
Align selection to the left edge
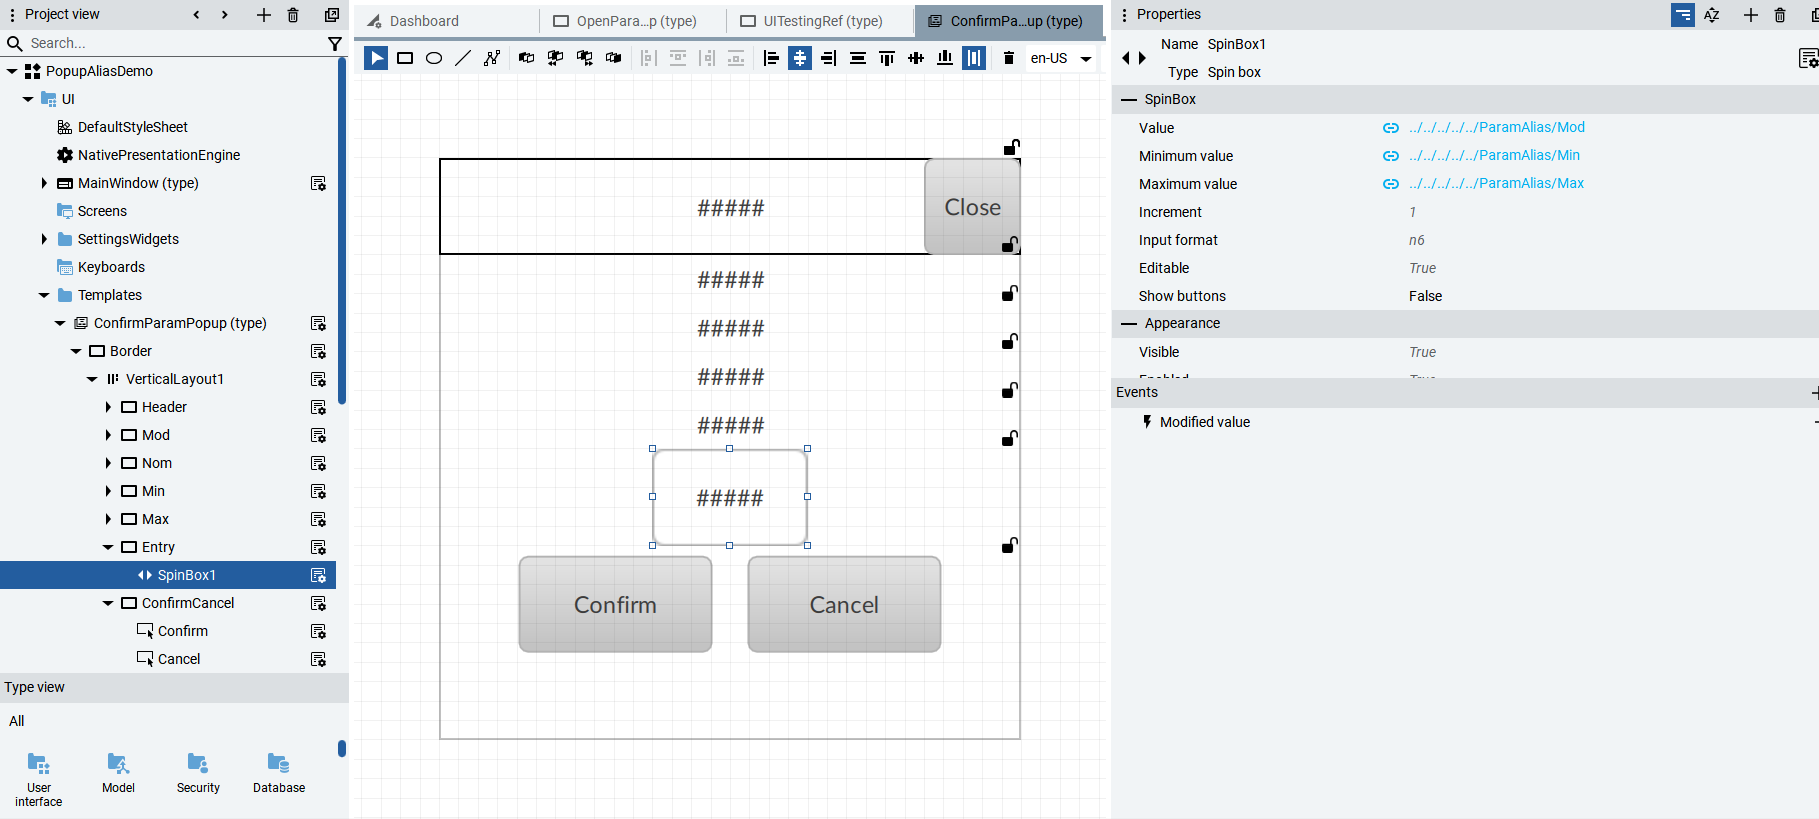click(x=771, y=58)
